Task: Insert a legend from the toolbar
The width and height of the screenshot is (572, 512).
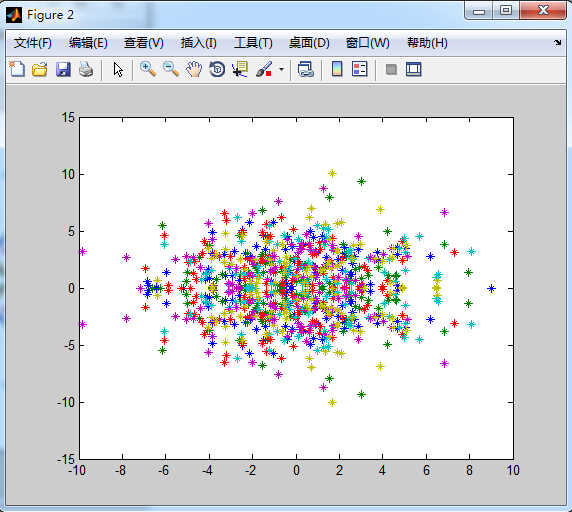Action: click(x=360, y=69)
